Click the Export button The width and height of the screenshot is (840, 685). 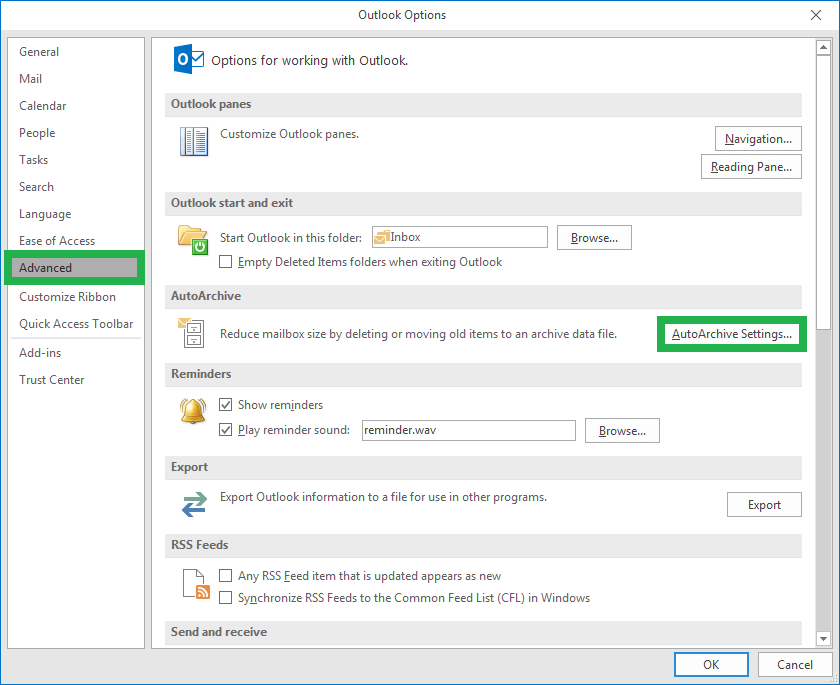point(764,505)
